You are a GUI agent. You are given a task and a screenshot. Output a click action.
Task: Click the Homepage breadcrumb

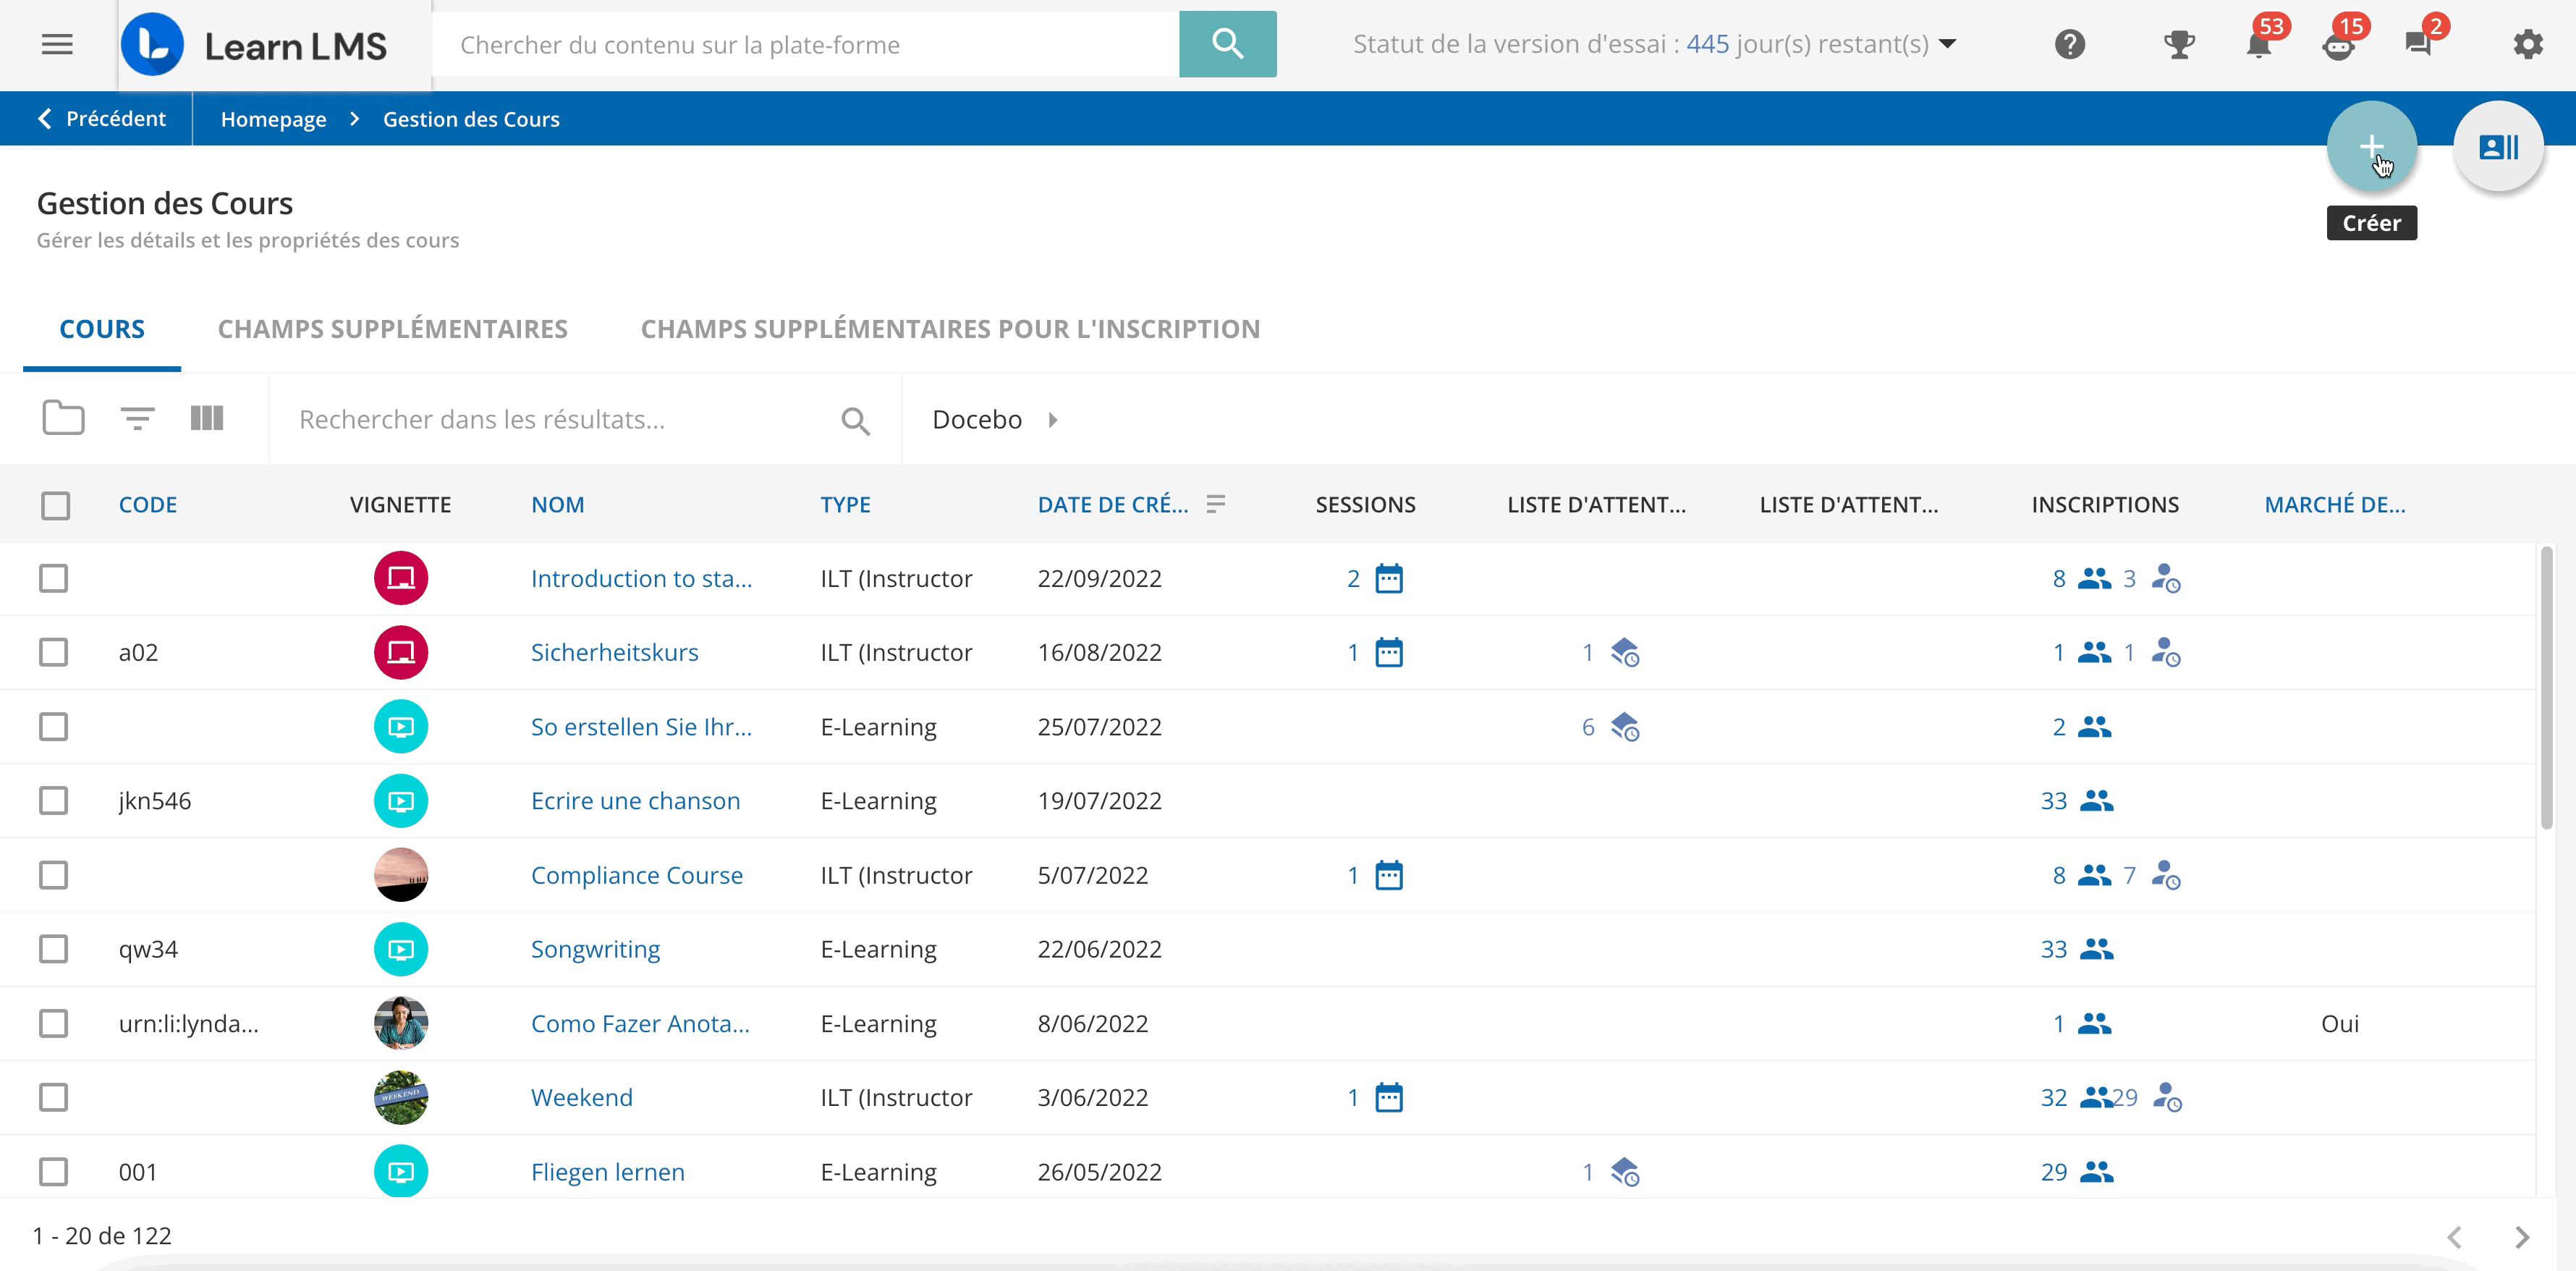[x=273, y=119]
